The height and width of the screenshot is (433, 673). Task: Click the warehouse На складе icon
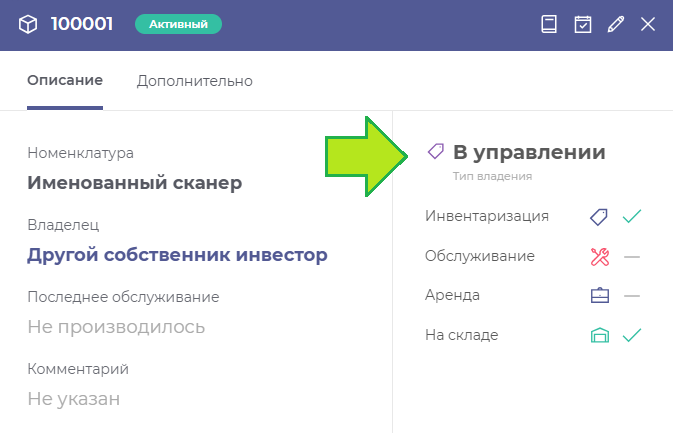pyautogui.click(x=599, y=336)
